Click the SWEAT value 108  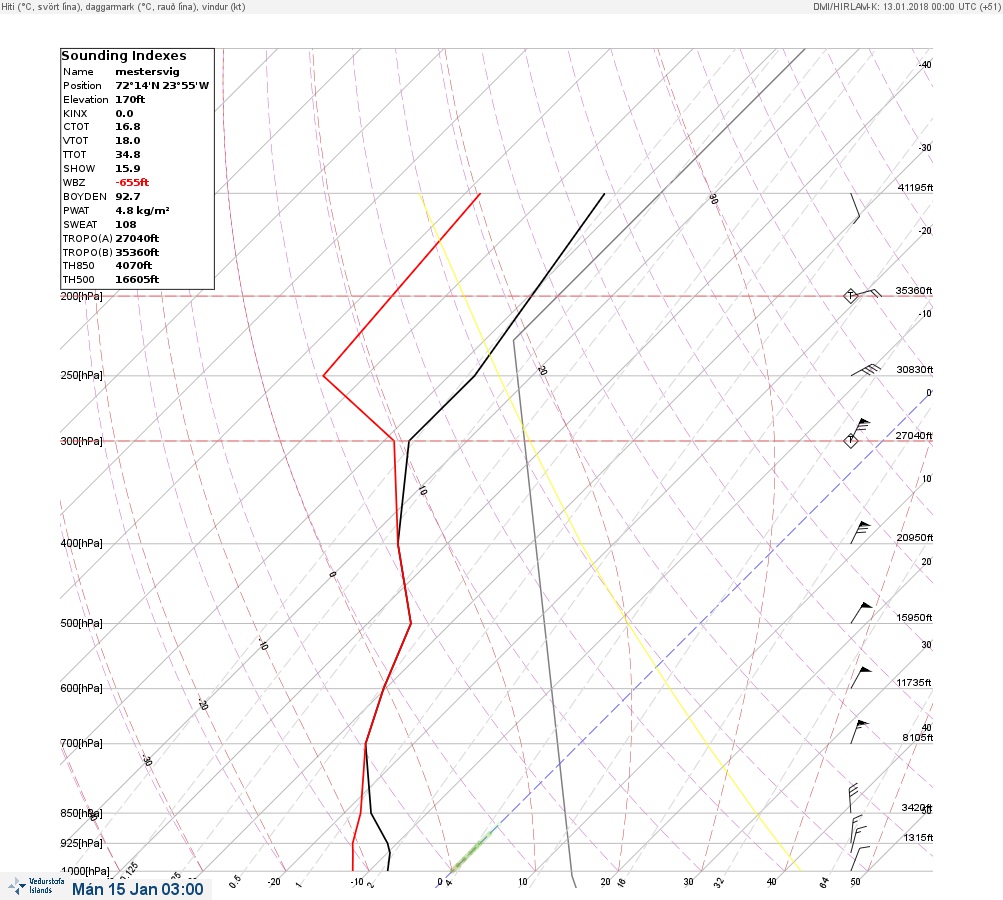pos(125,225)
